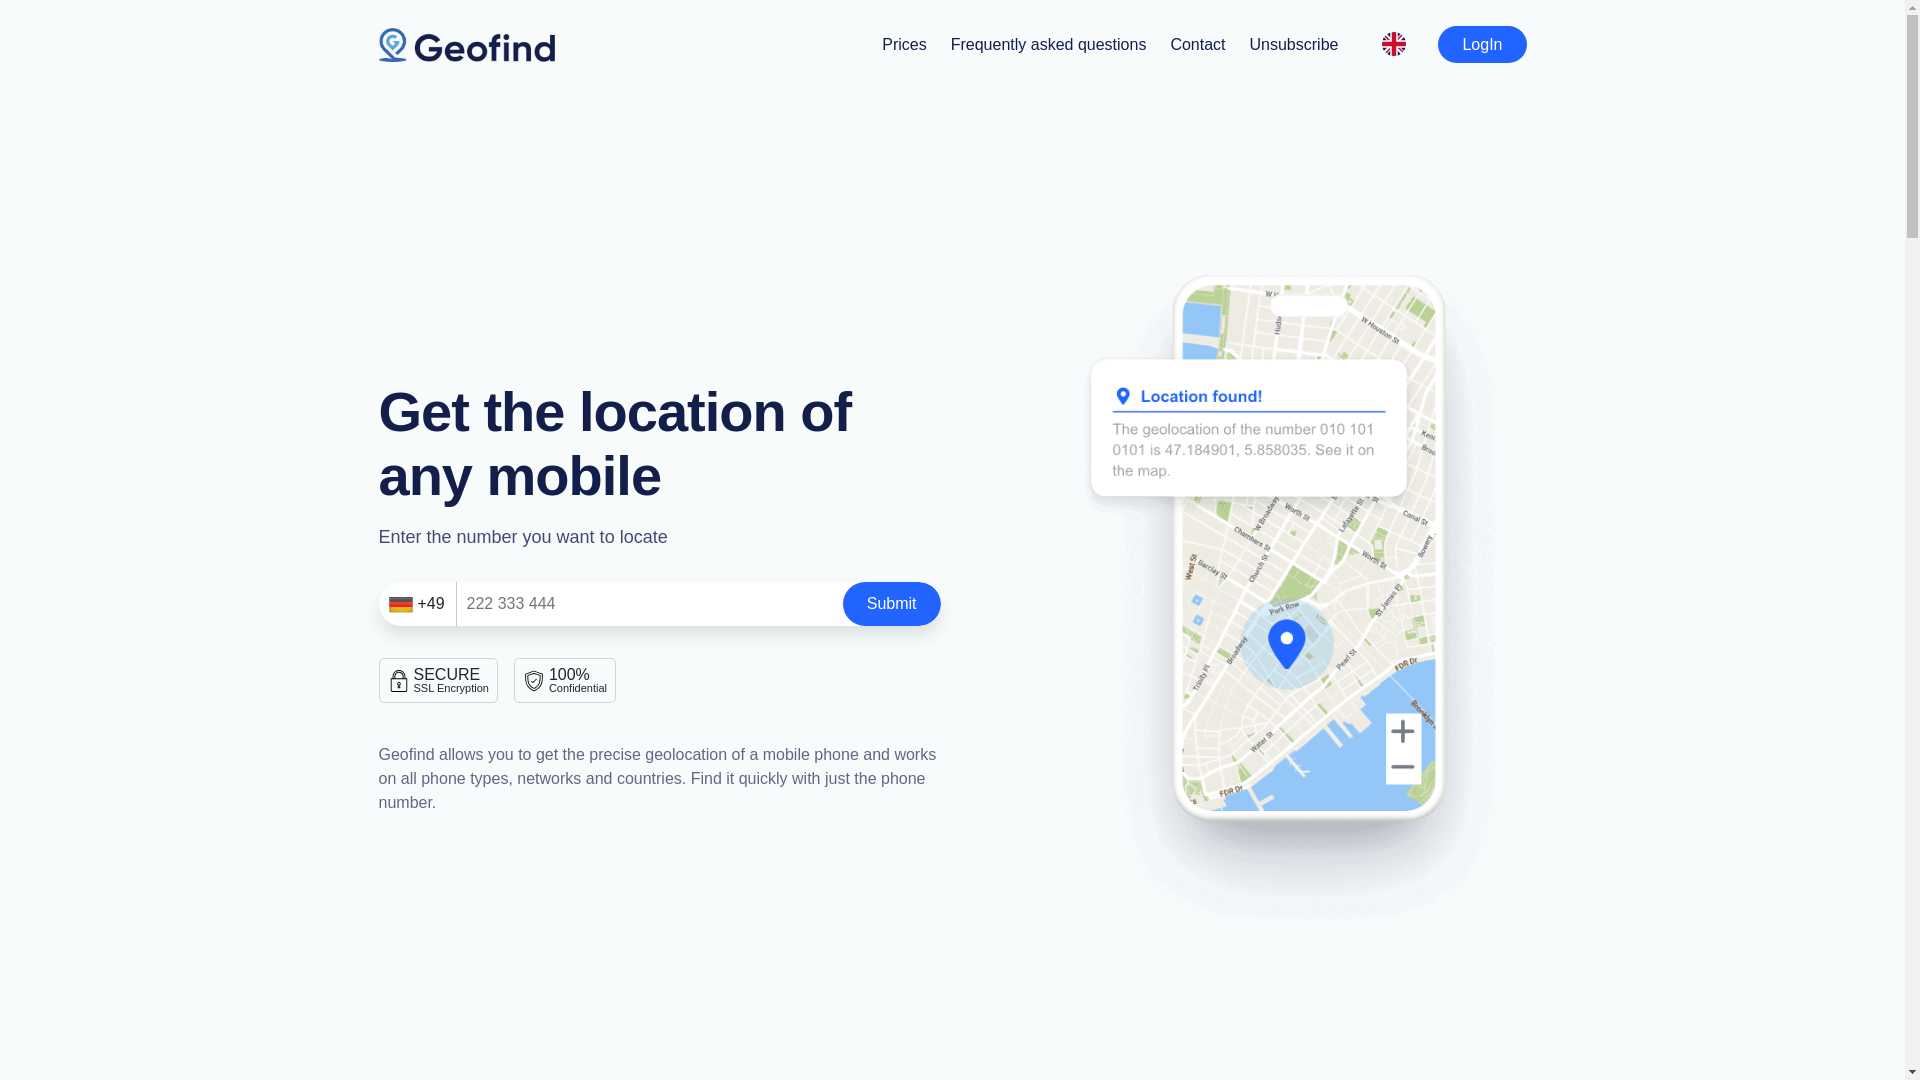Viewport: 1920px width, 1080px height.
Task: Click the map zoom in plus icon
Action: (x=1403, y=731)
